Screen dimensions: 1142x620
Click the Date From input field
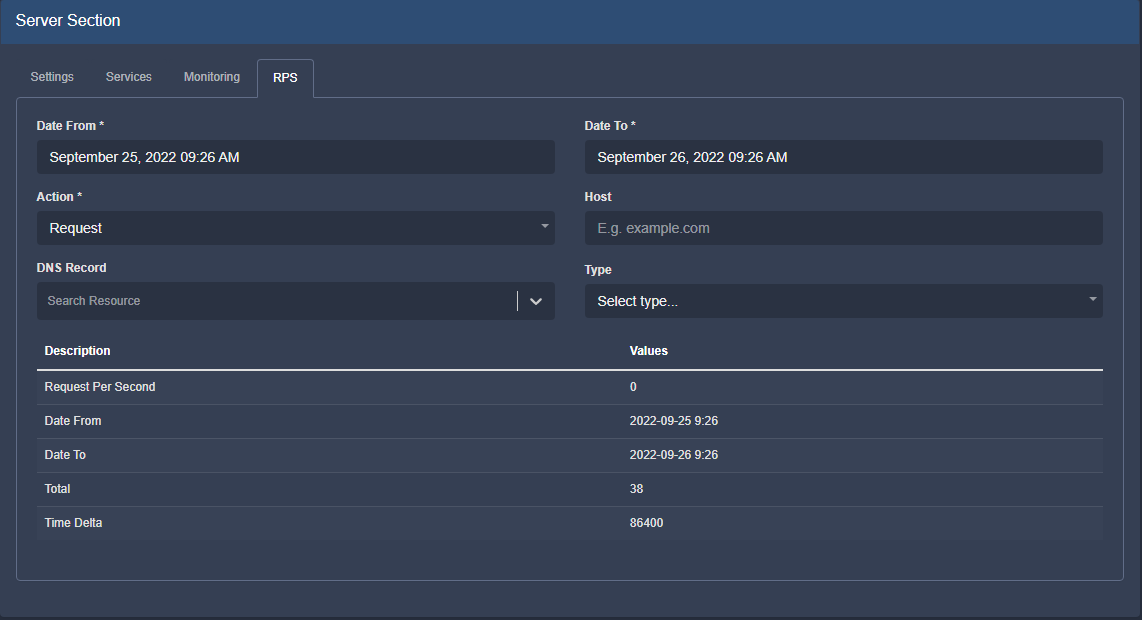[295, 157]
